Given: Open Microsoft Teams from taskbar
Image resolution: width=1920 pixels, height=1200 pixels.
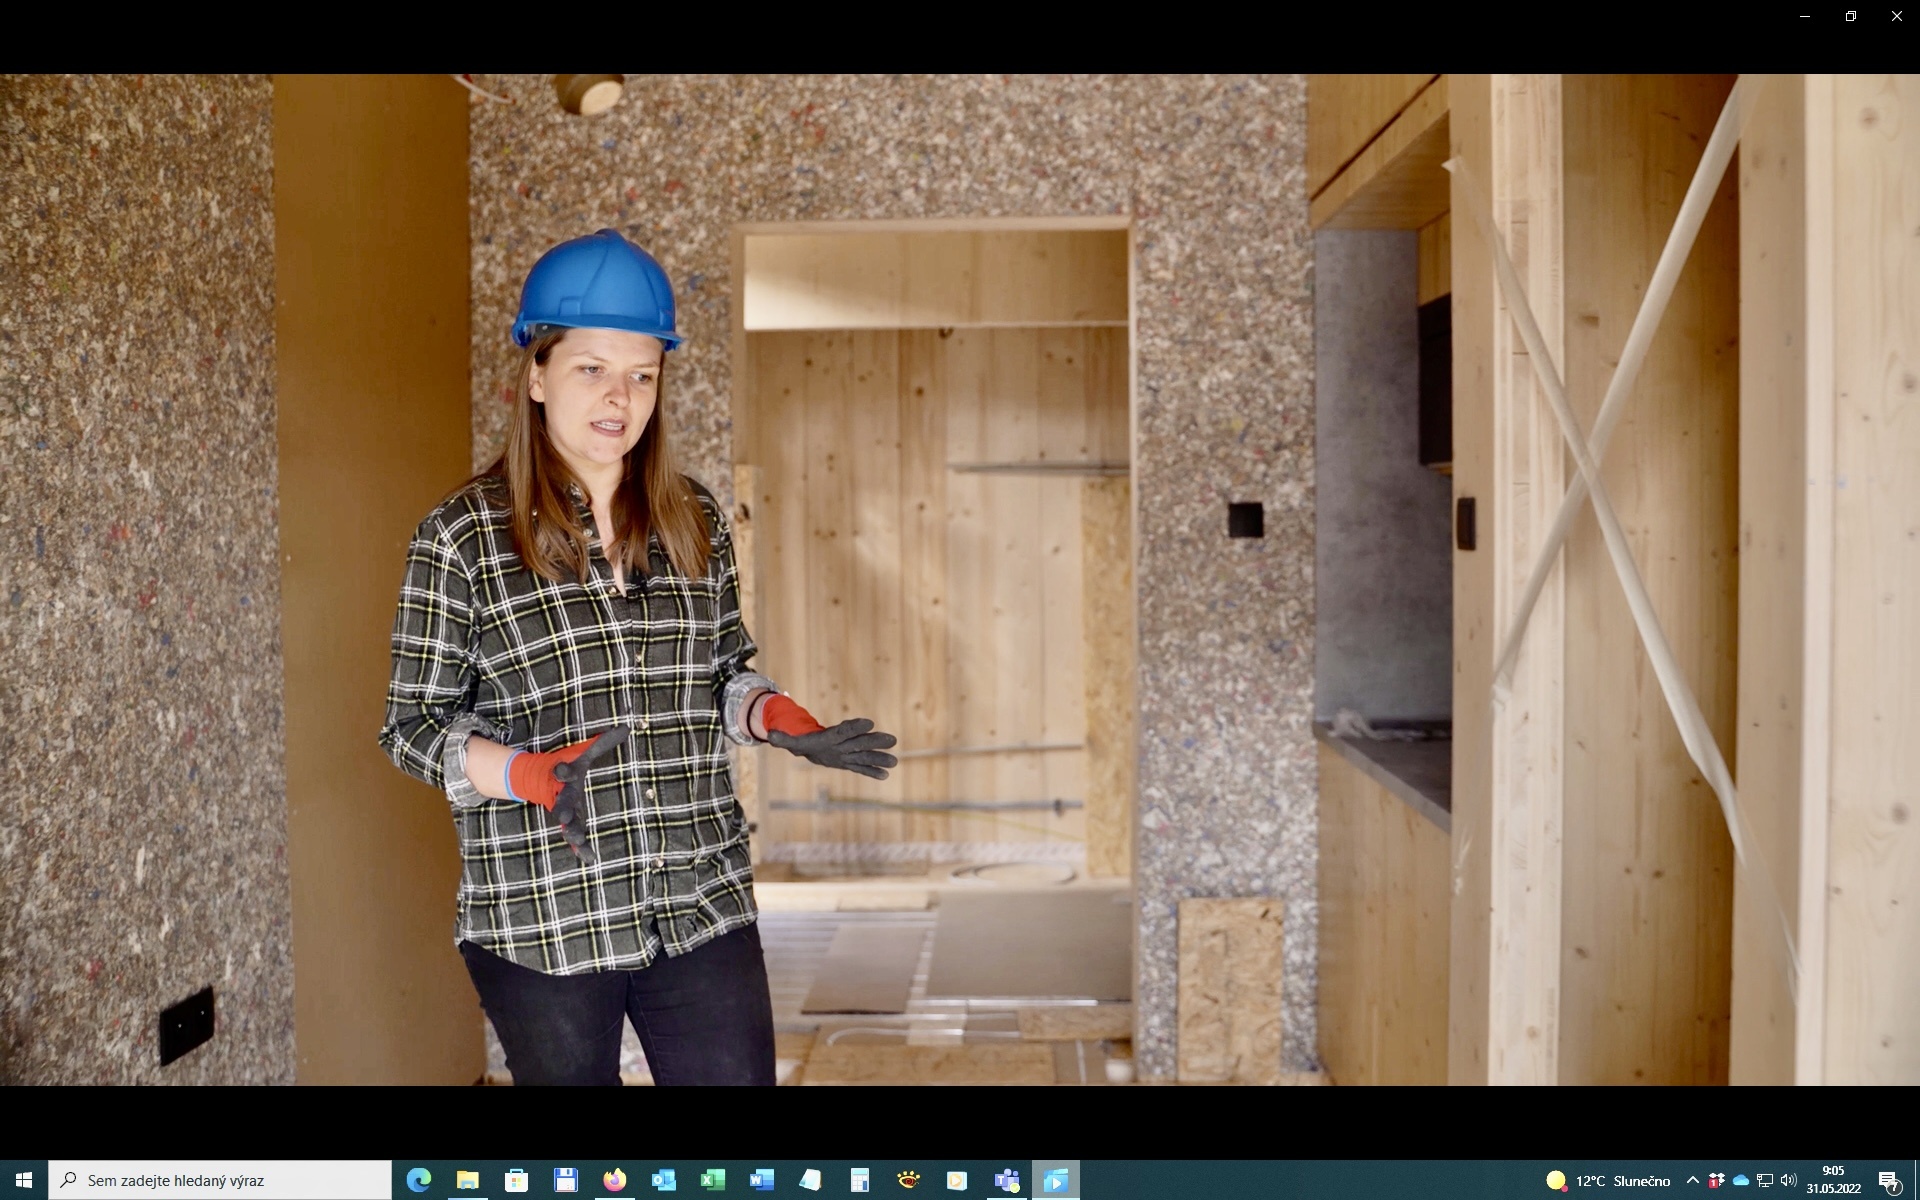Looking at the screenshot, I should pos(1007,1180).
